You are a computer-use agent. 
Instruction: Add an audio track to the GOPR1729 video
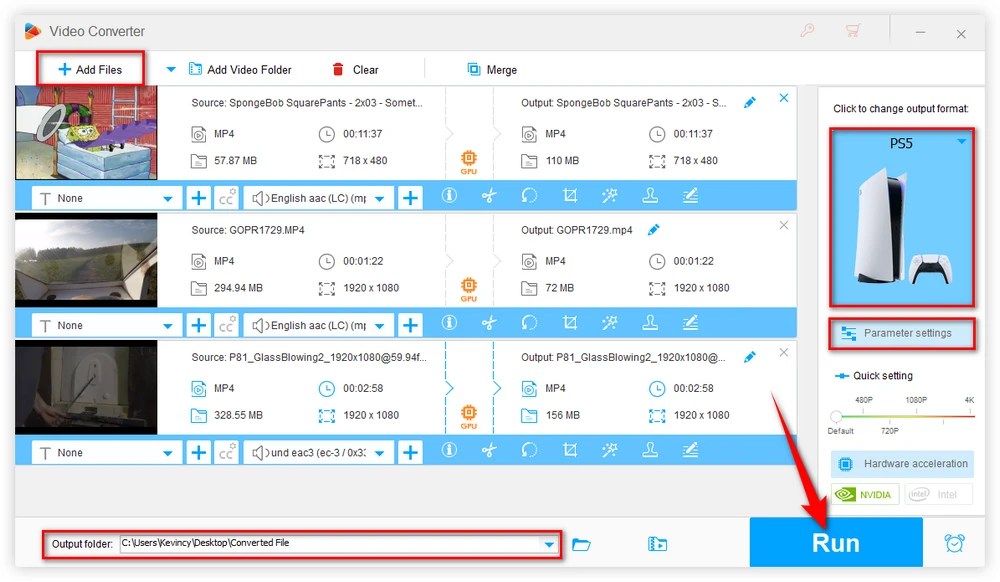[410, 325]
